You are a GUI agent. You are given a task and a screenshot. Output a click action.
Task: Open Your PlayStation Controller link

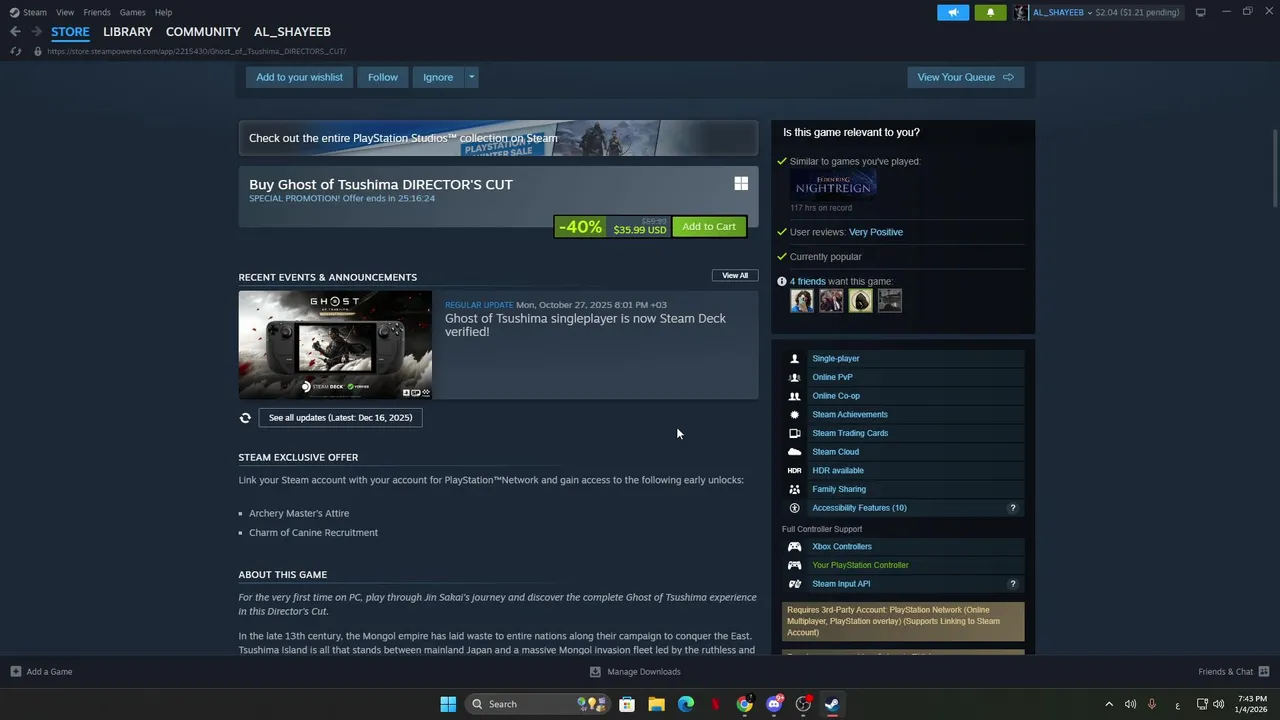(x=860, y=565)
